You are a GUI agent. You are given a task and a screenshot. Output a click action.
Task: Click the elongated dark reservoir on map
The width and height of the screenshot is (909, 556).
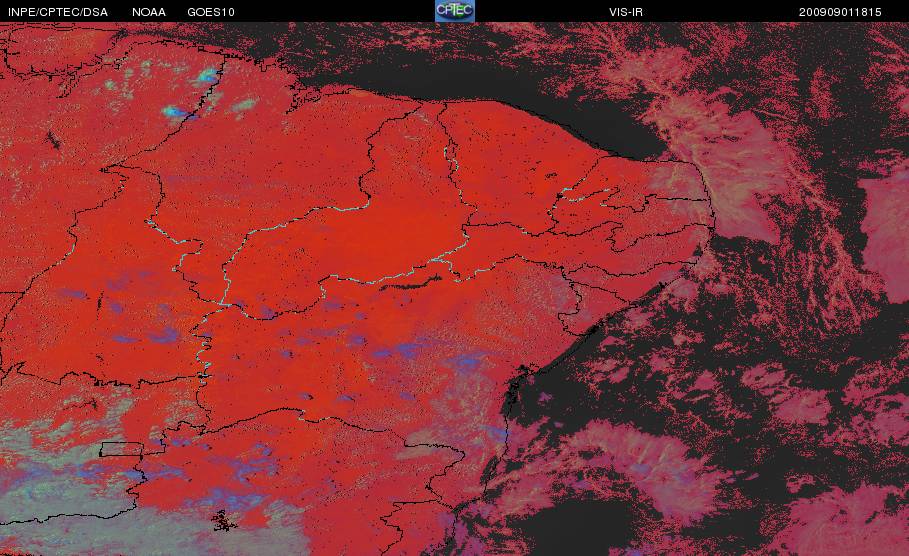(x=410, y=284)
